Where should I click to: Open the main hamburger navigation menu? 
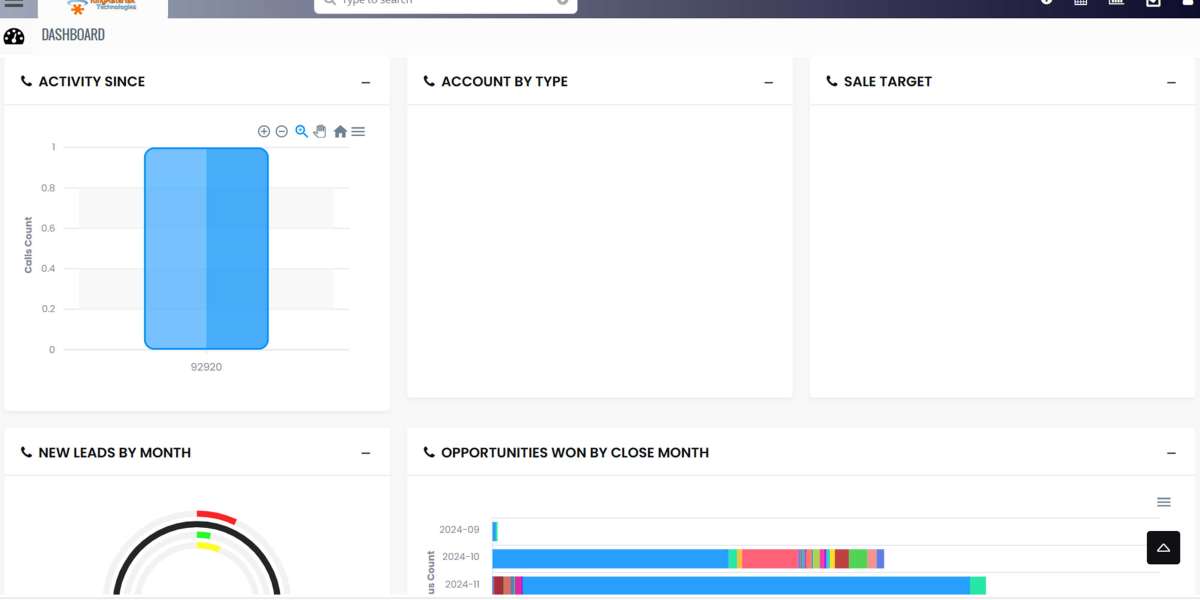pos(13,3)
